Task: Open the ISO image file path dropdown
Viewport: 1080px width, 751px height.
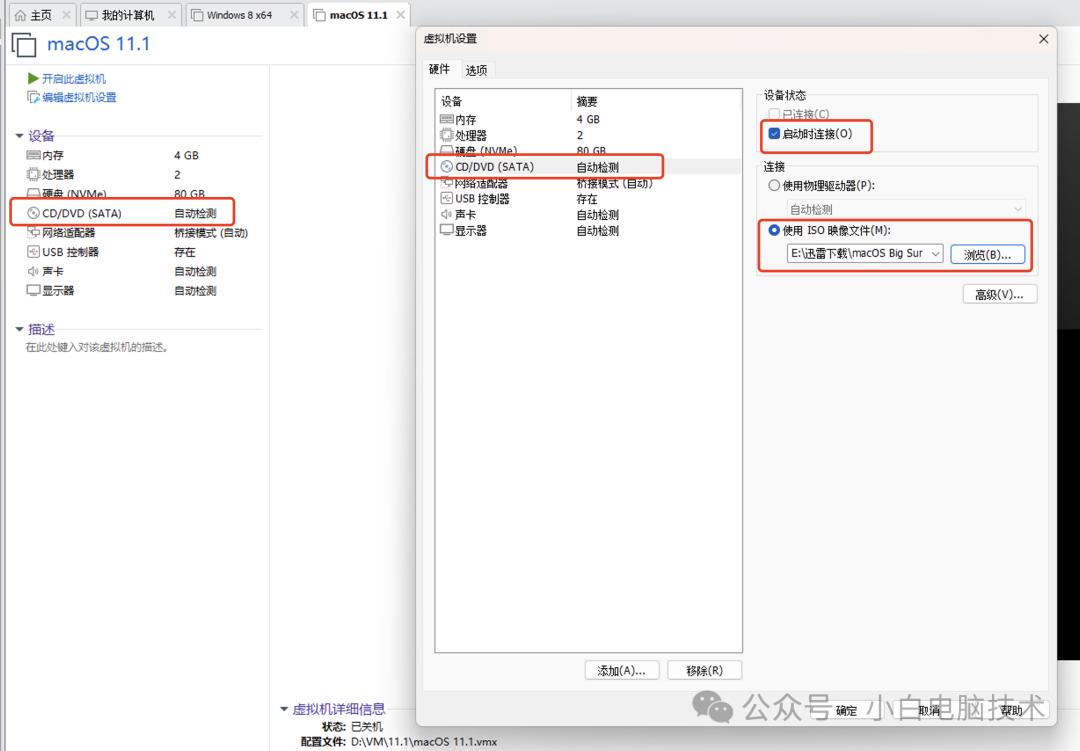Action: tap(937, 254)
